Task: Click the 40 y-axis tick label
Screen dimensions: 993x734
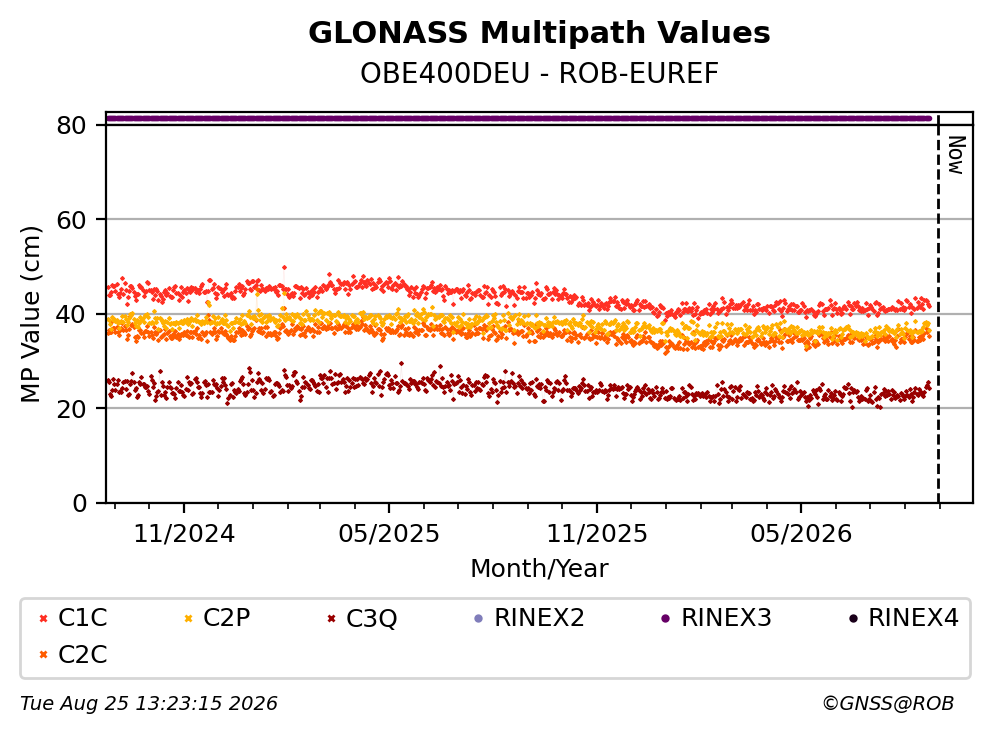Action: click(x=71, y=314)
